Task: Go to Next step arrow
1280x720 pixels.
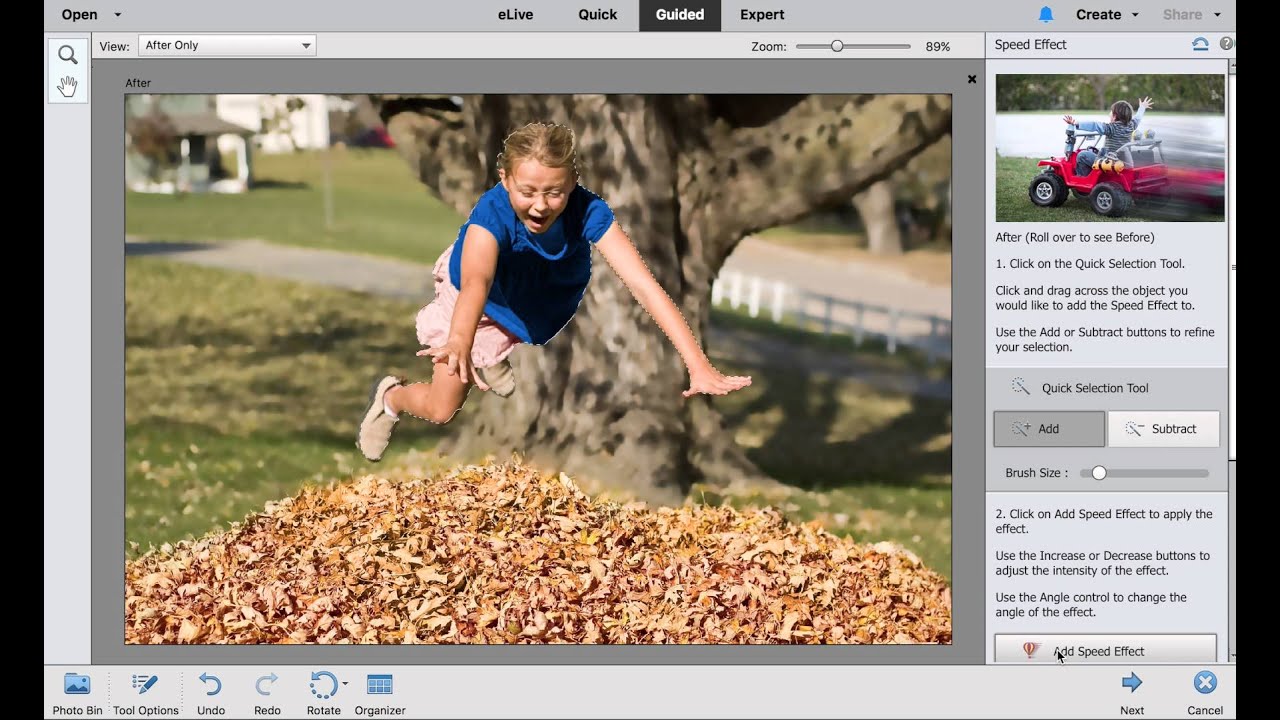Action: click(x=1132, y=683)
